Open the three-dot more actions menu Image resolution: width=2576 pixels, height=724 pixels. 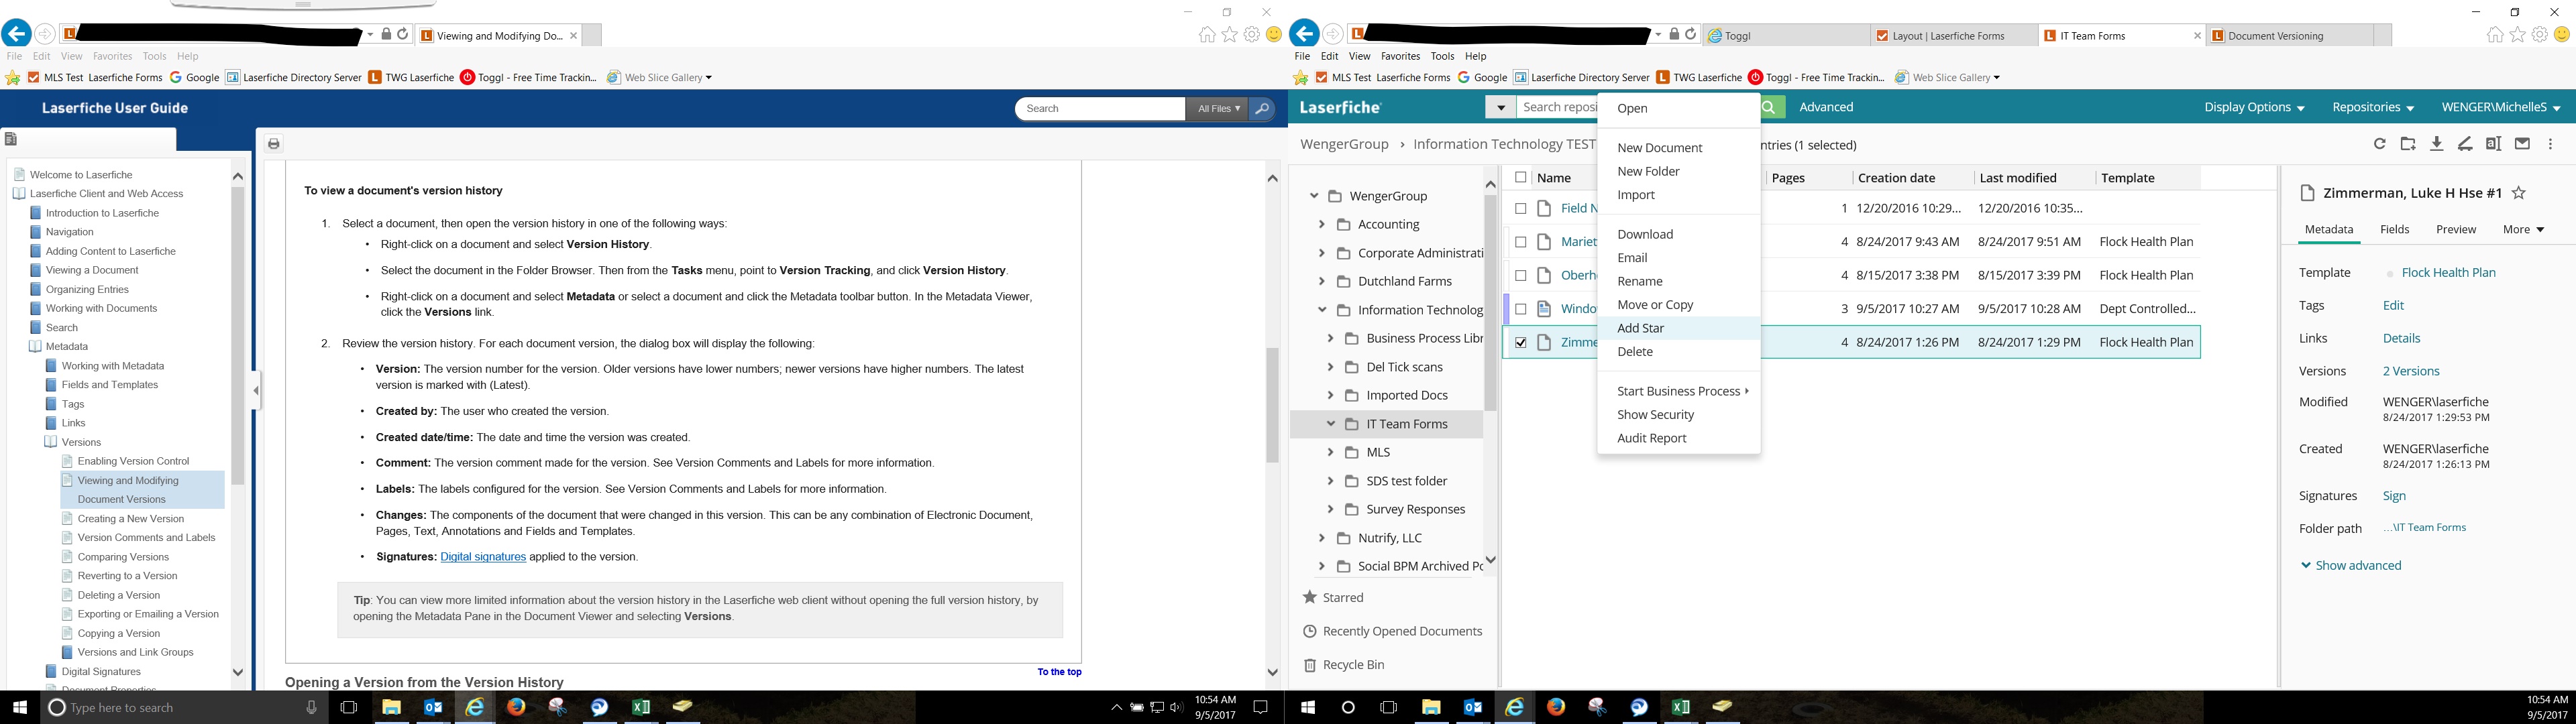pyautogui.click(x=2551, y=144)
